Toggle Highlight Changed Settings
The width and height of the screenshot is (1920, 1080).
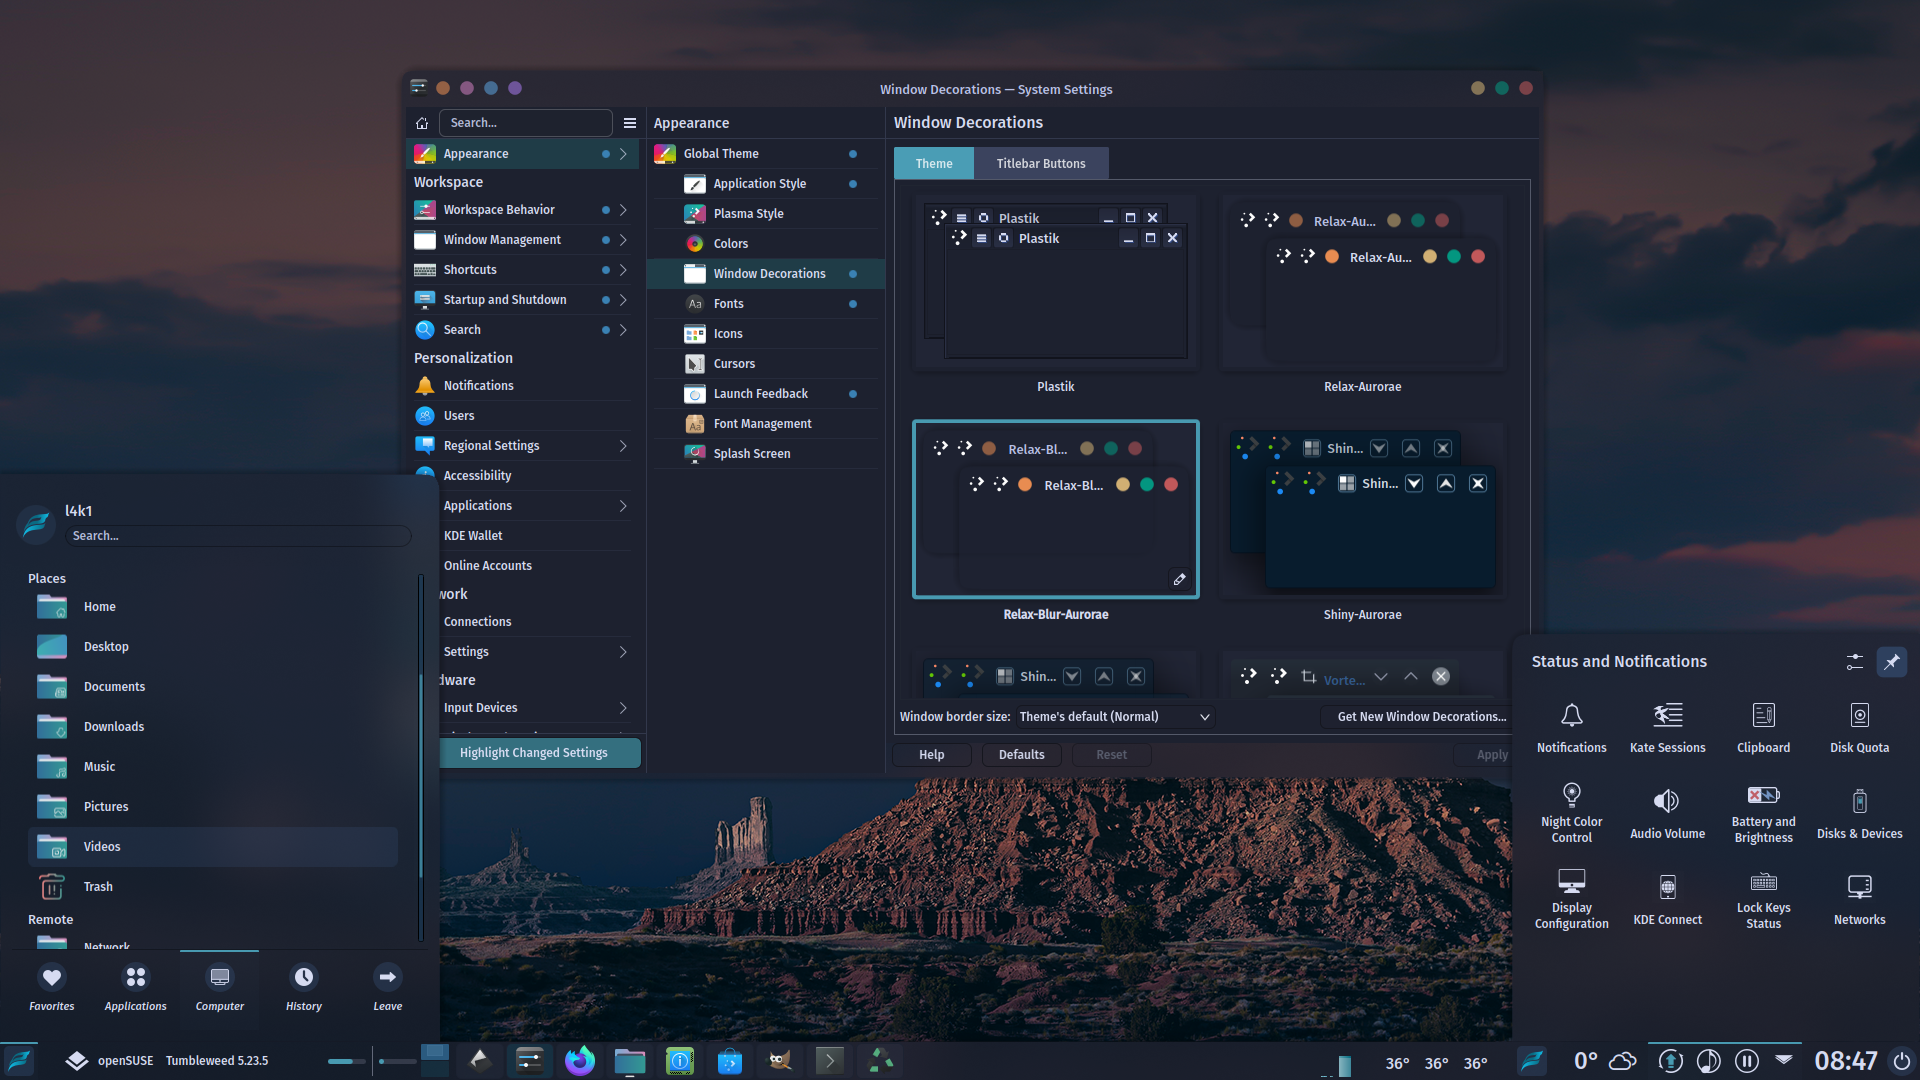click(533, 753)
